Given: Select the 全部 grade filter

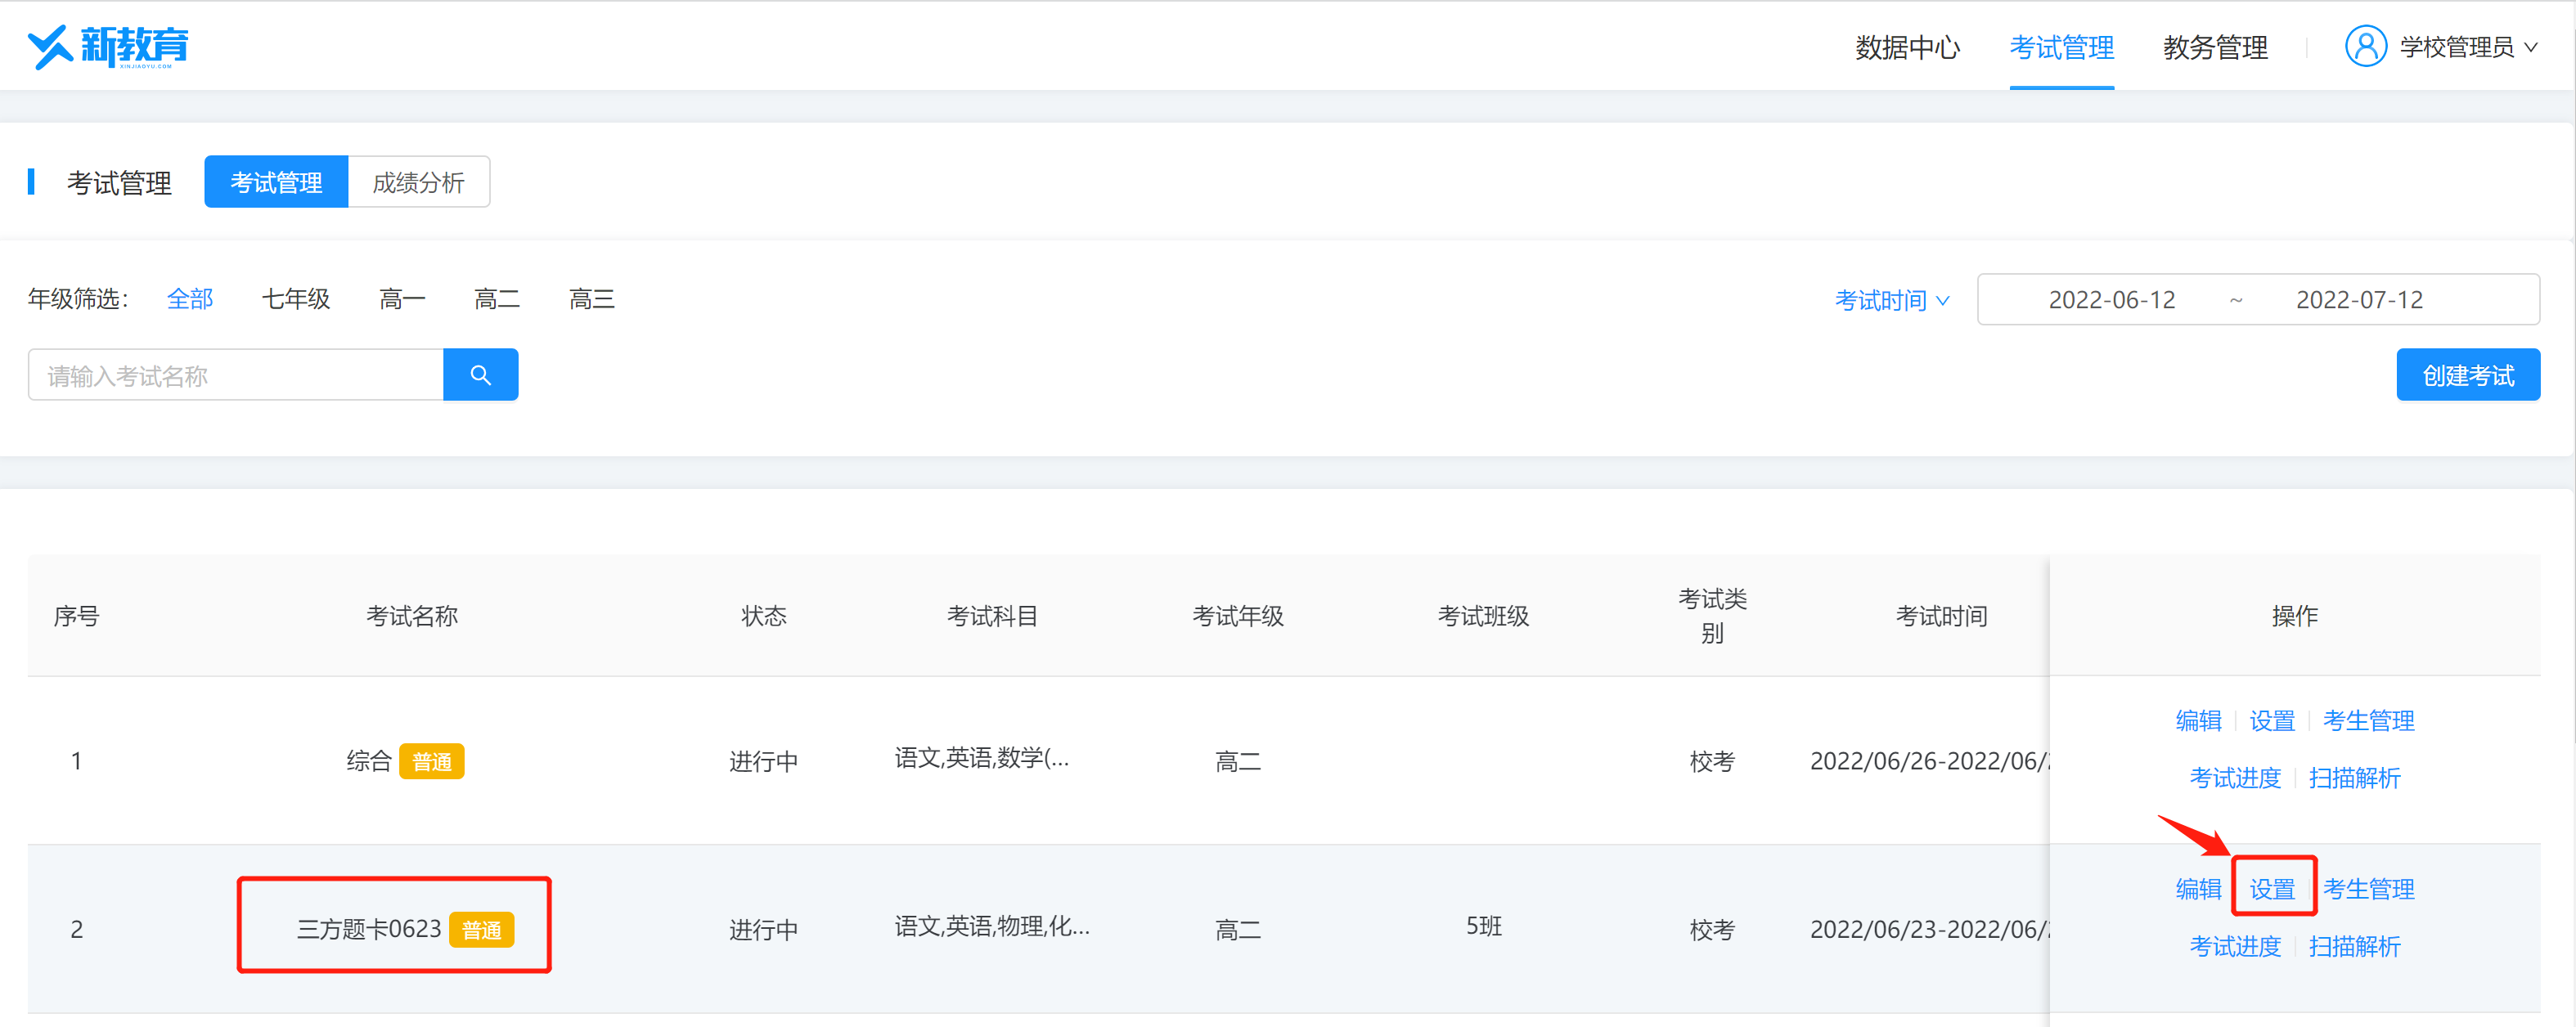Looking at the screenshot, I should (190, 299).
